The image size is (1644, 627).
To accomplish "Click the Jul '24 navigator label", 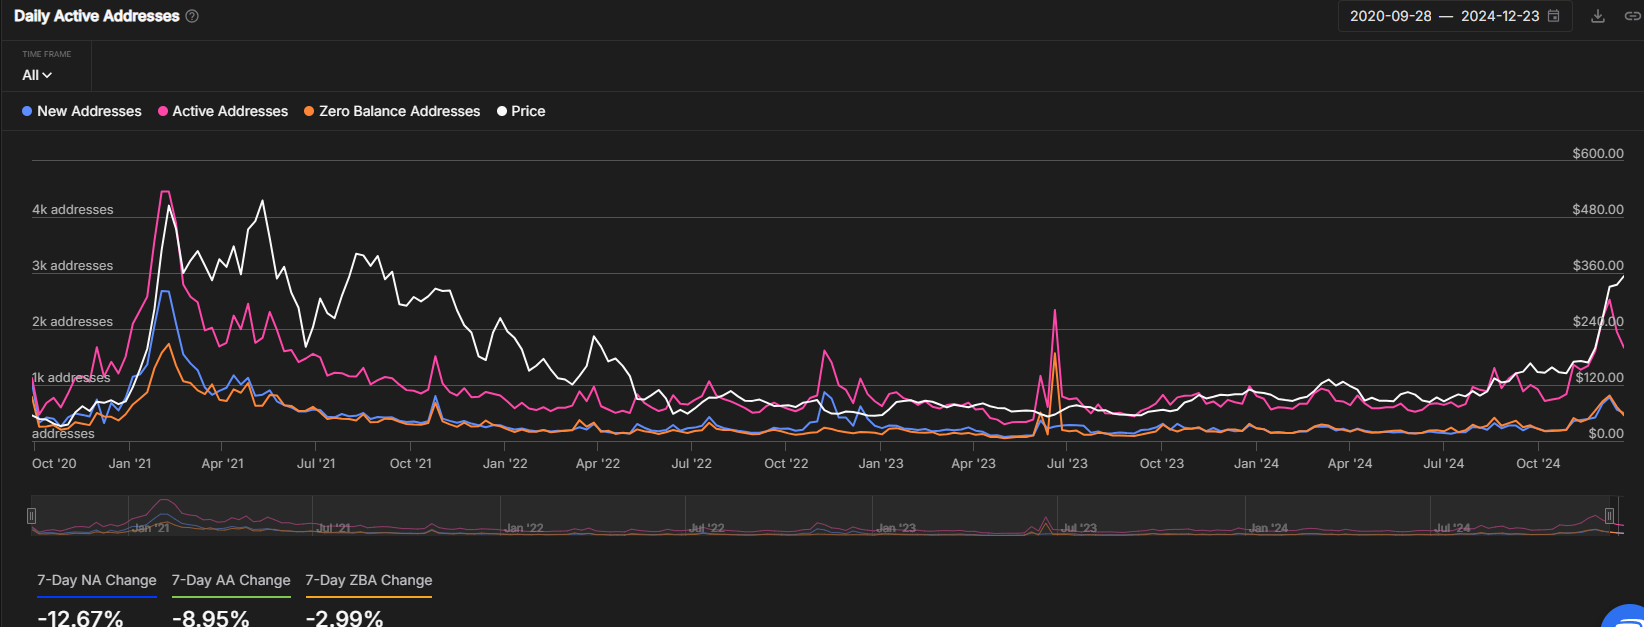I will 1453,528.
